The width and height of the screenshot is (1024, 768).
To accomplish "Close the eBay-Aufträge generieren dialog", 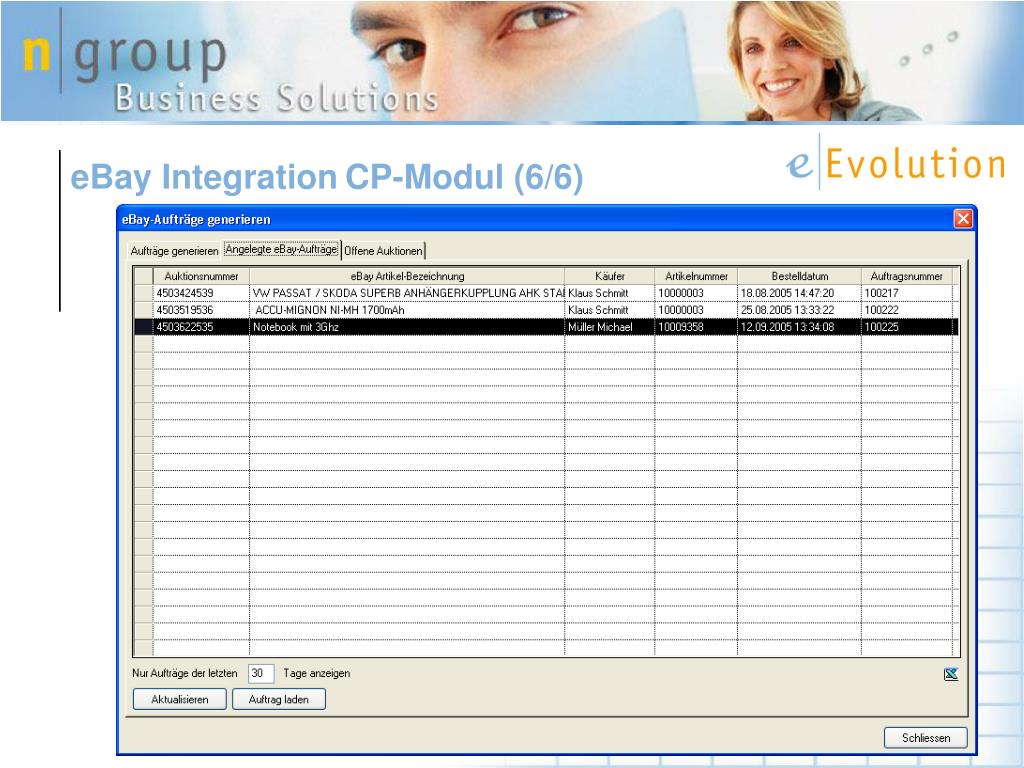I will click(x=963, y=219).
